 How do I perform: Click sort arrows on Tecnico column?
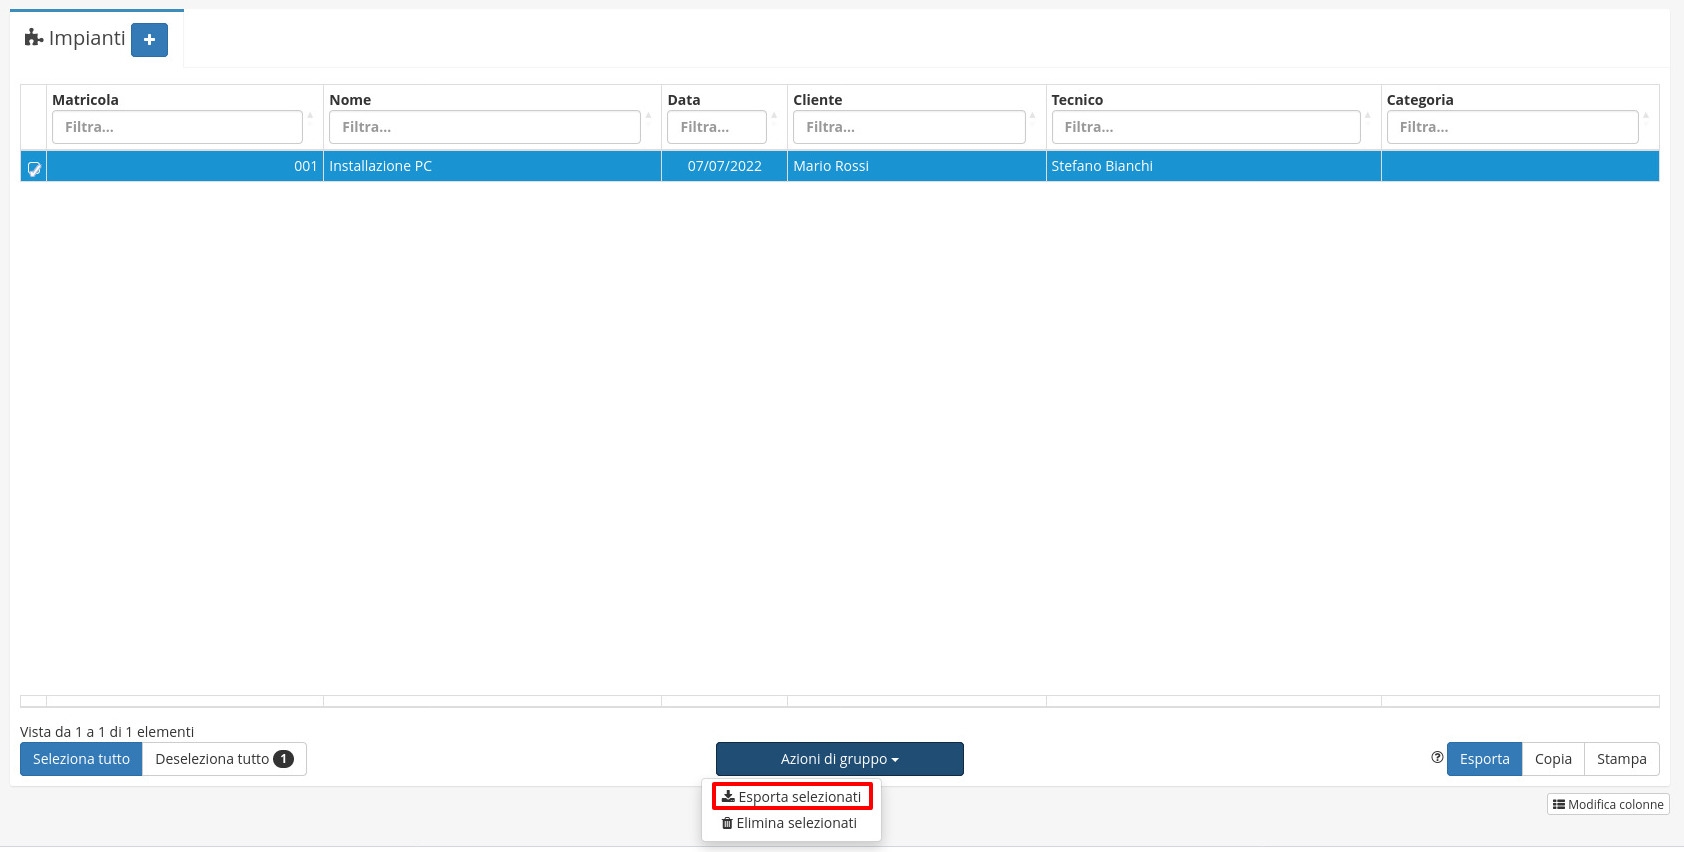1368,116
